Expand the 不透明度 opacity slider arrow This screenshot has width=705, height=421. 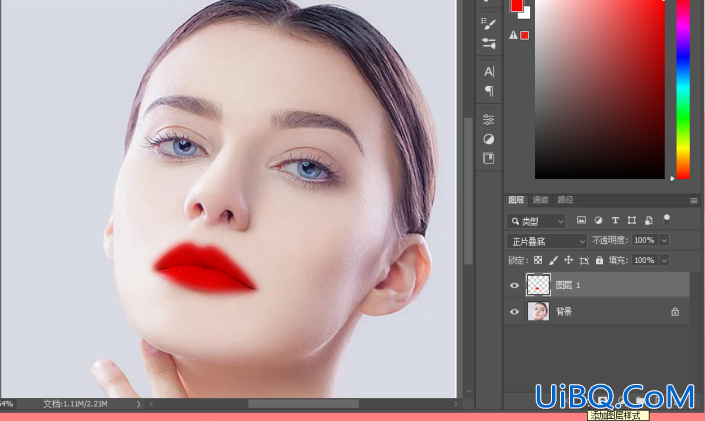664,240
